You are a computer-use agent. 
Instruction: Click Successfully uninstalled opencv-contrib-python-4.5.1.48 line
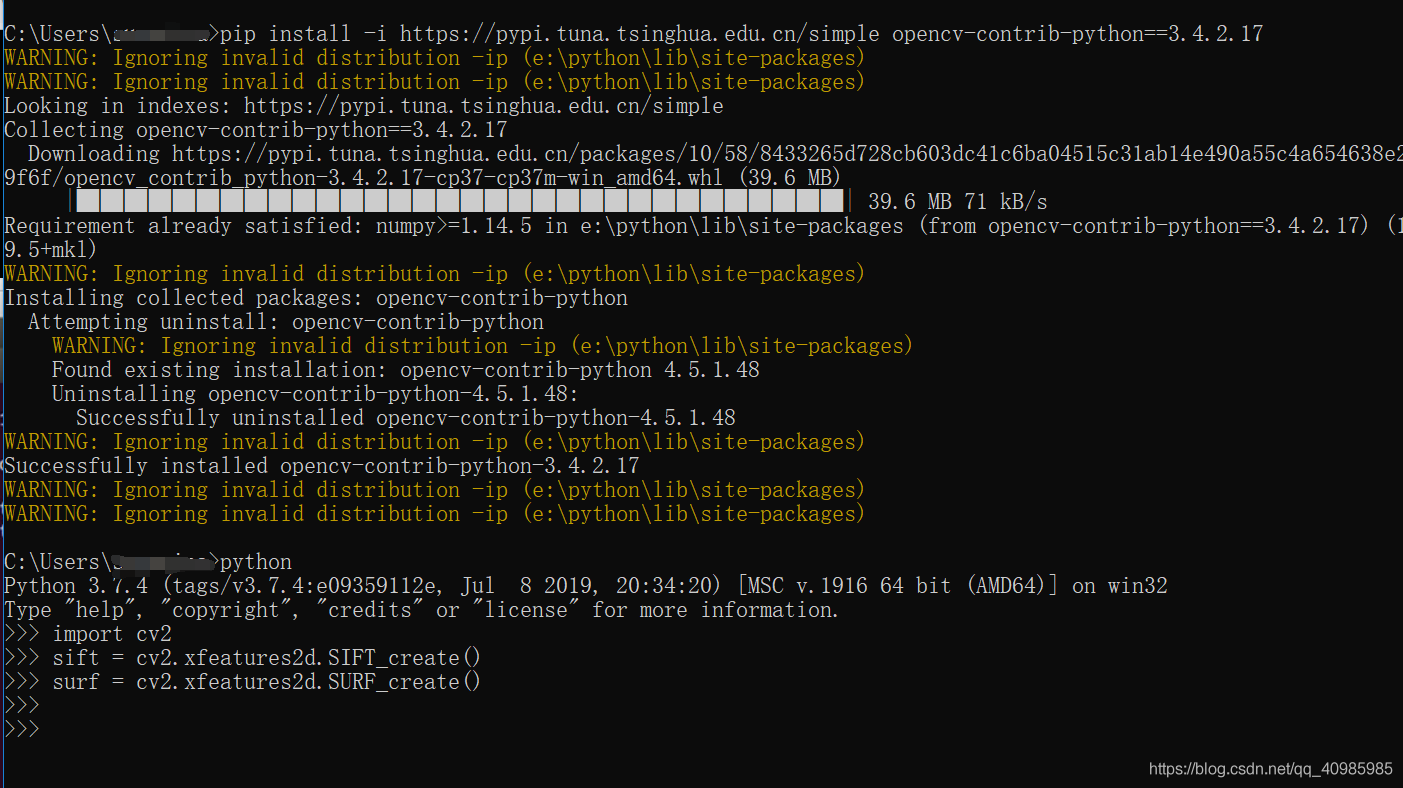(406, 417)
